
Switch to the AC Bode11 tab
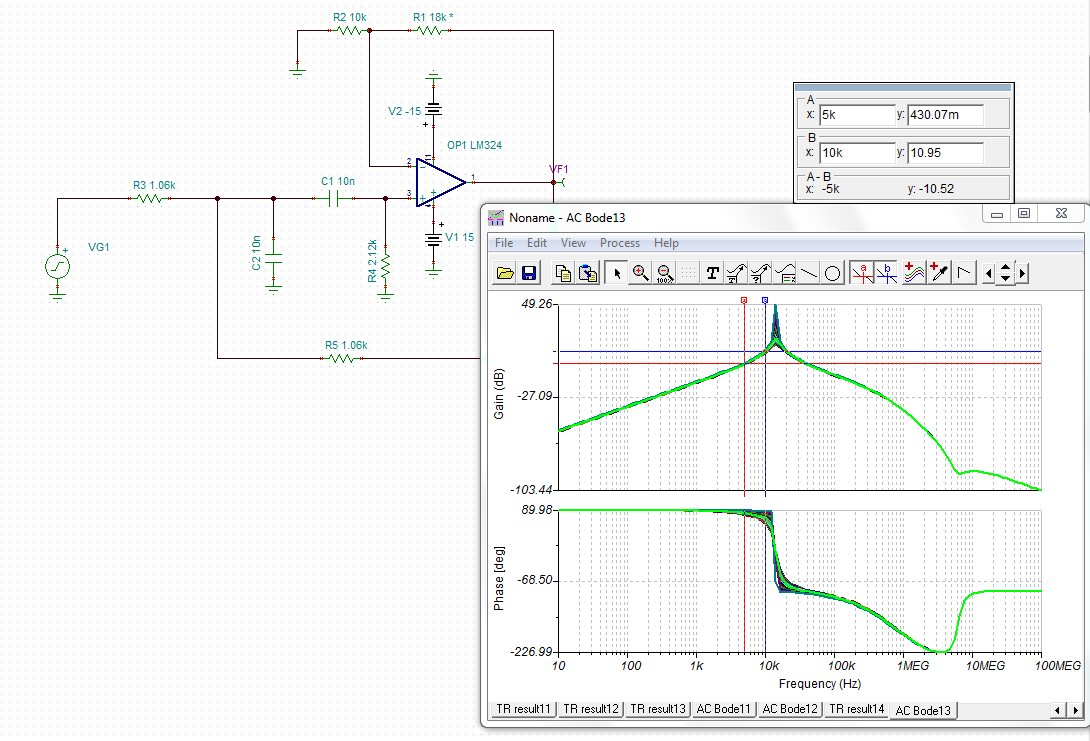[x=723, y=709]
